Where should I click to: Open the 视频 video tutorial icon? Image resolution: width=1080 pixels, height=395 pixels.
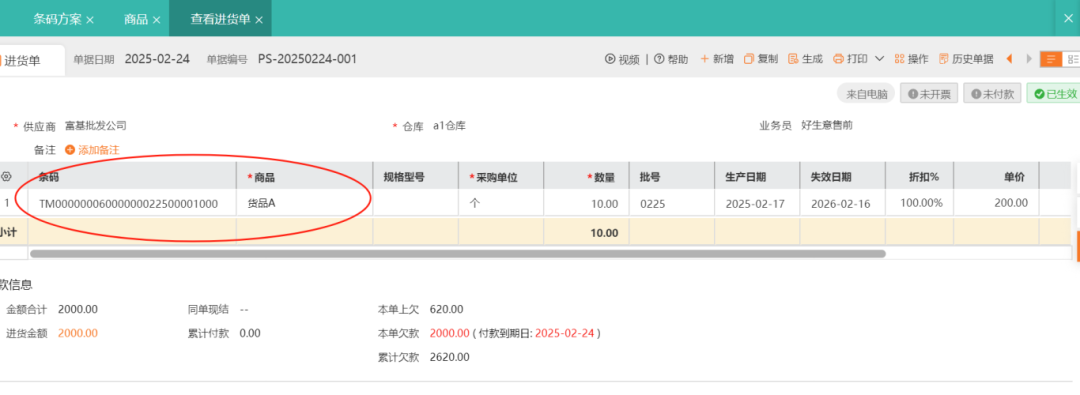pos(610,59)
